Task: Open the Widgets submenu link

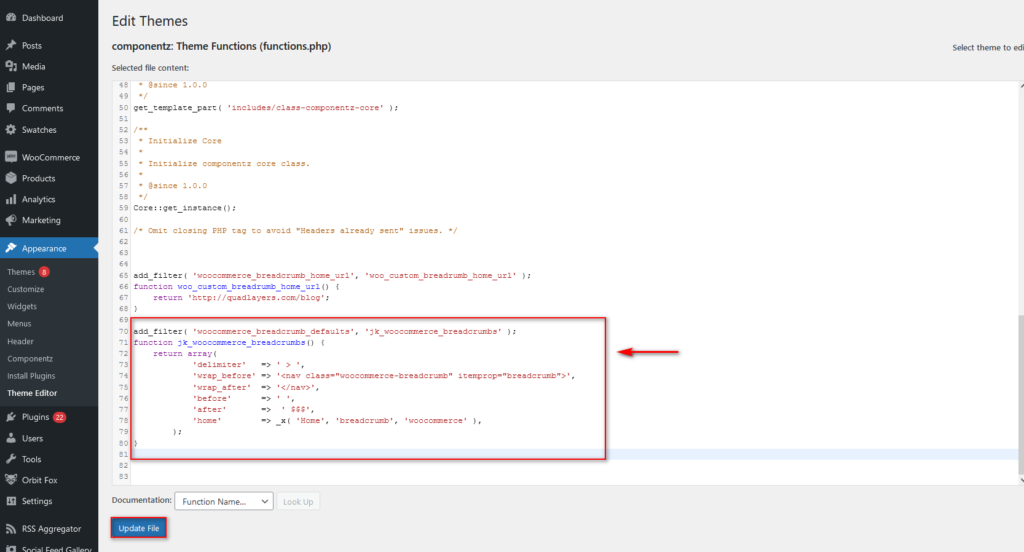Action: pyautogui.click(x=22, y=306)
